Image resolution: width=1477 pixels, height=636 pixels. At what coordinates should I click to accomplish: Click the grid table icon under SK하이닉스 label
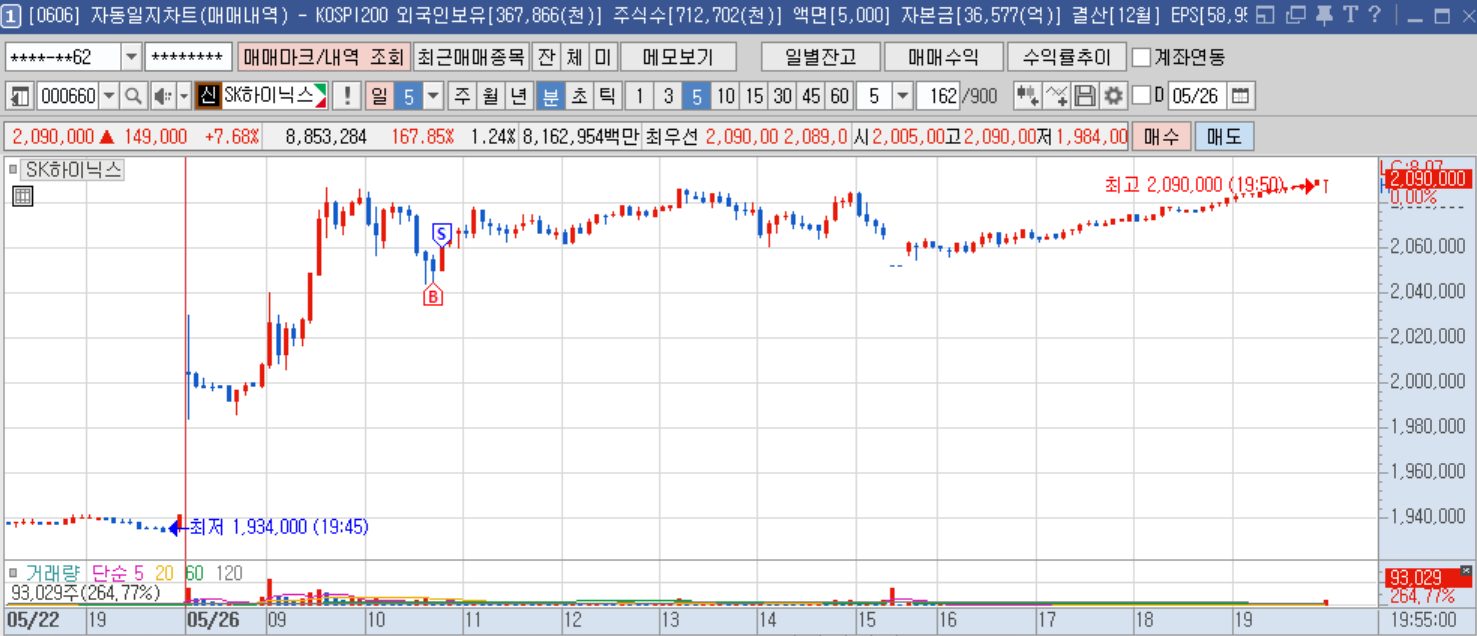[23, 196]
